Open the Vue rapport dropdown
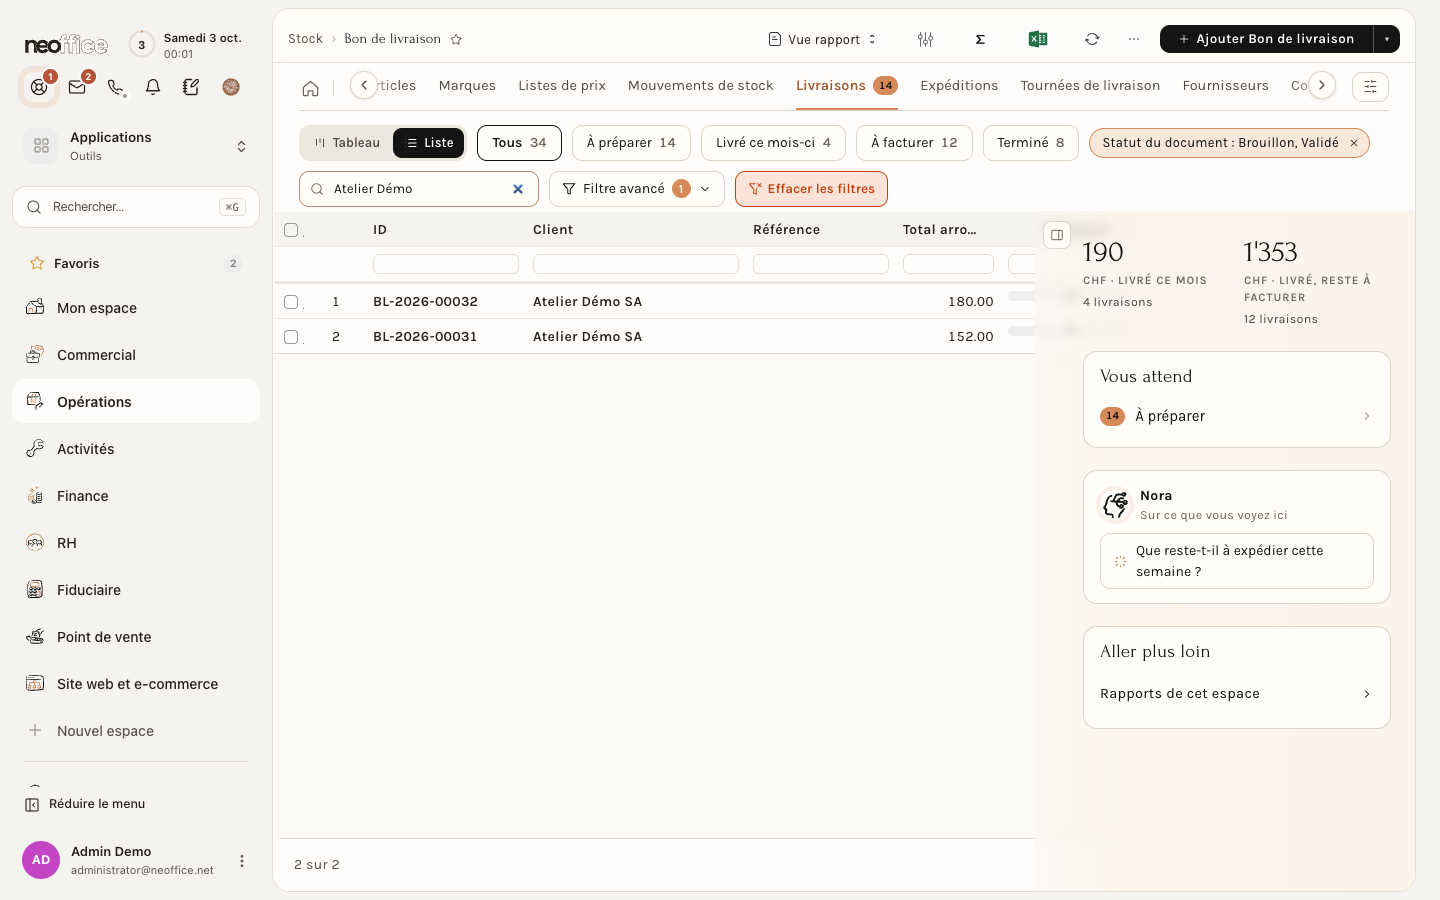The image size is (1440, 900). point(823,39)
